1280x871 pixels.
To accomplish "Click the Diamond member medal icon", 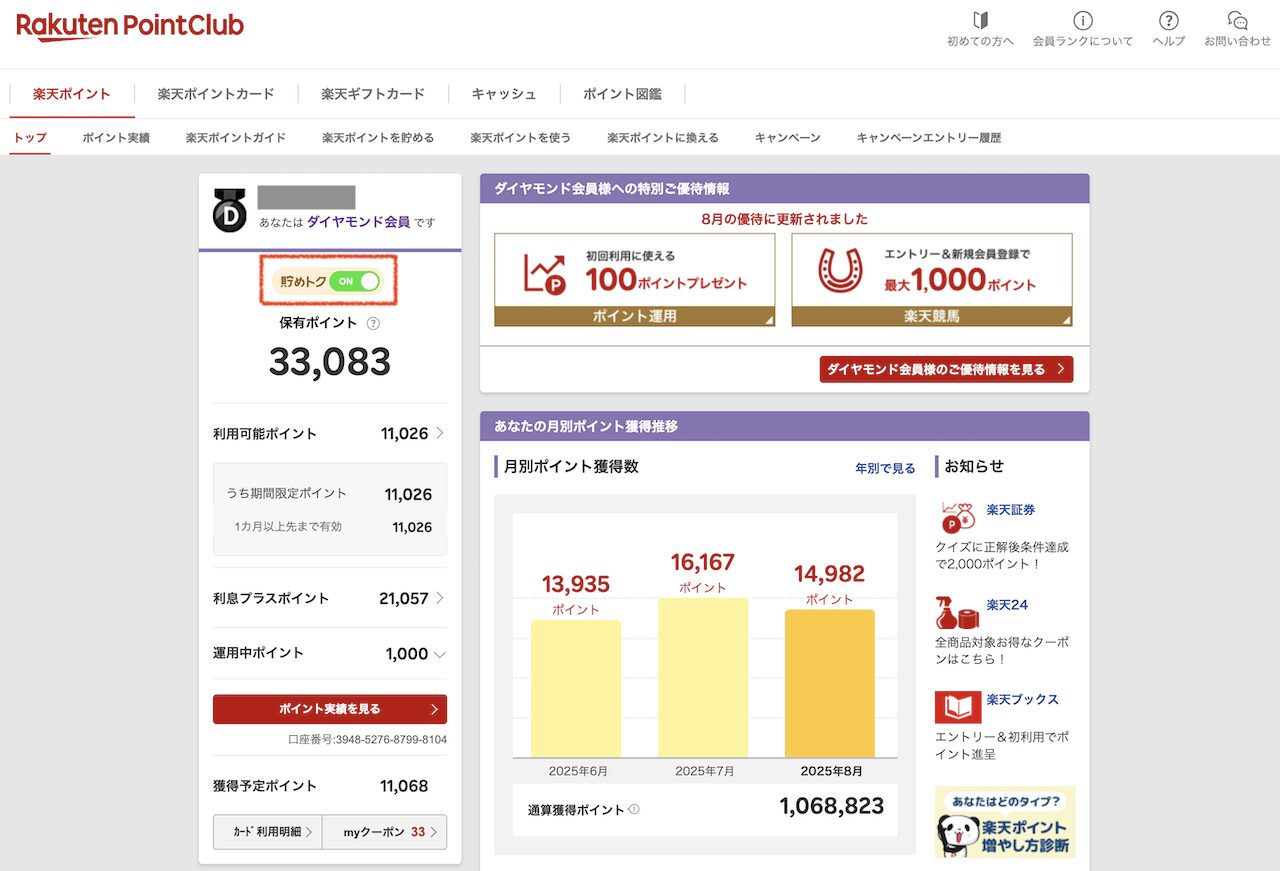I will 229,209.
